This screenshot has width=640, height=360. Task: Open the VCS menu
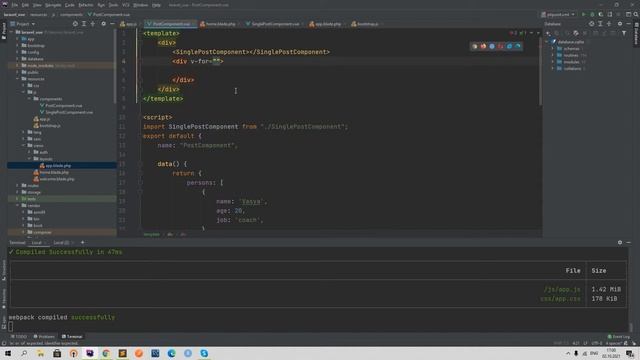point(126,5)
